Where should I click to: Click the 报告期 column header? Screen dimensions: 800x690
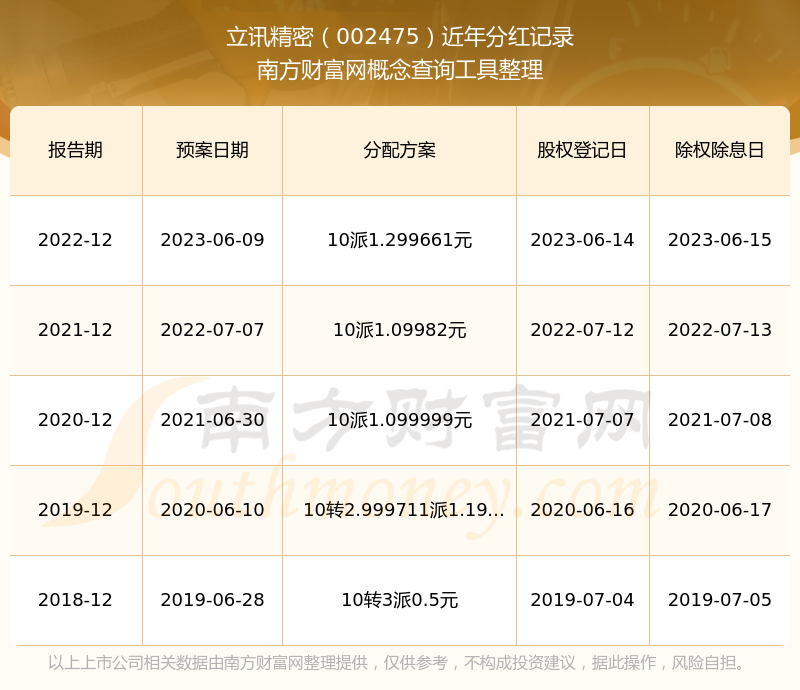pos(76,151)
